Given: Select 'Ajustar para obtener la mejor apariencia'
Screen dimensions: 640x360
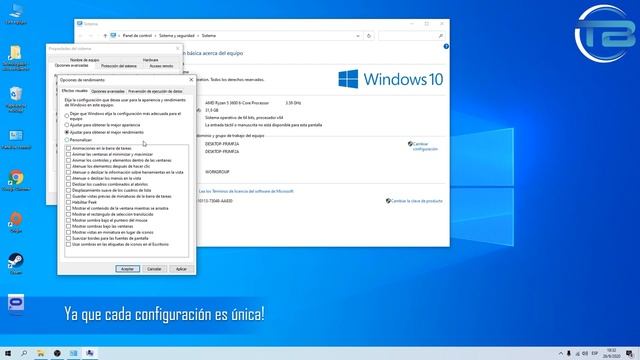Looking at the screenshot, I should click(x=67, y=125).
